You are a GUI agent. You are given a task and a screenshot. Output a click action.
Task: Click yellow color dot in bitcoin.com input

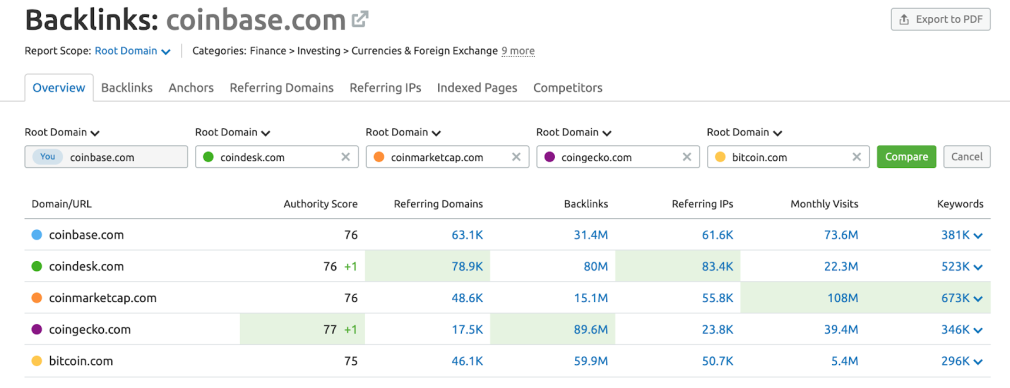point(720,157)
